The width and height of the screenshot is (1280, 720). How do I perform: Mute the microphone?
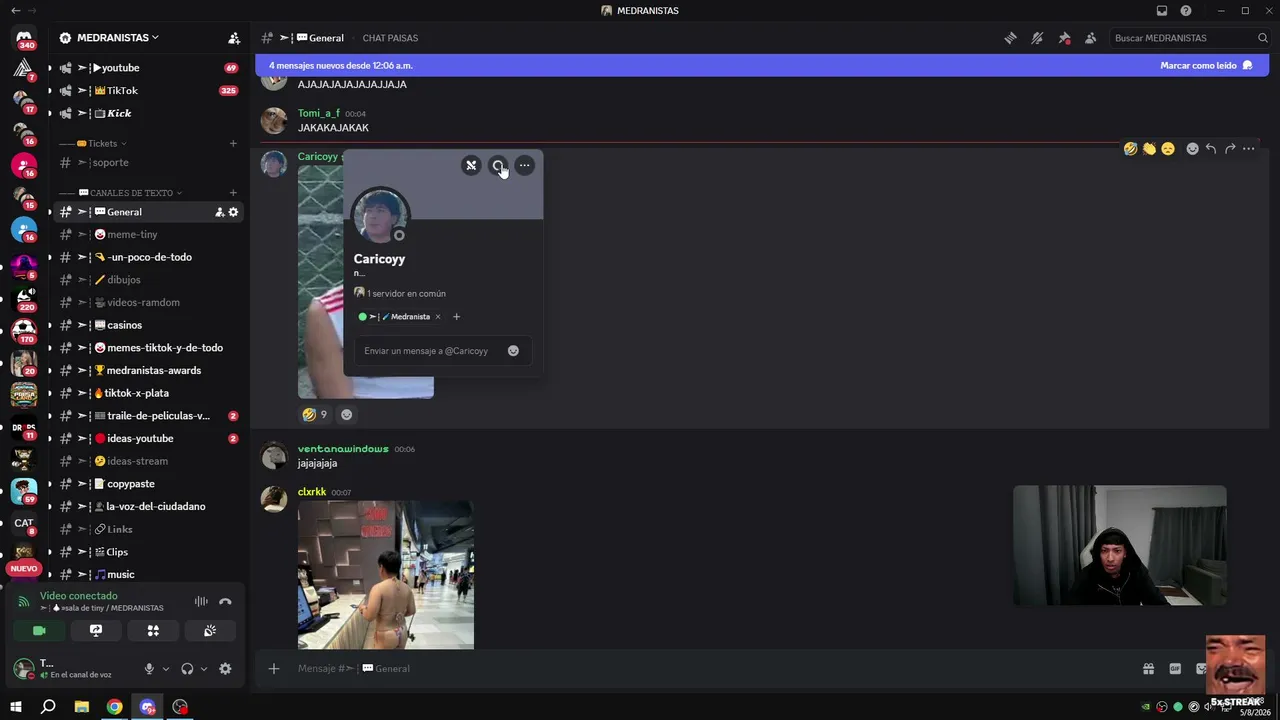(149, 669)
